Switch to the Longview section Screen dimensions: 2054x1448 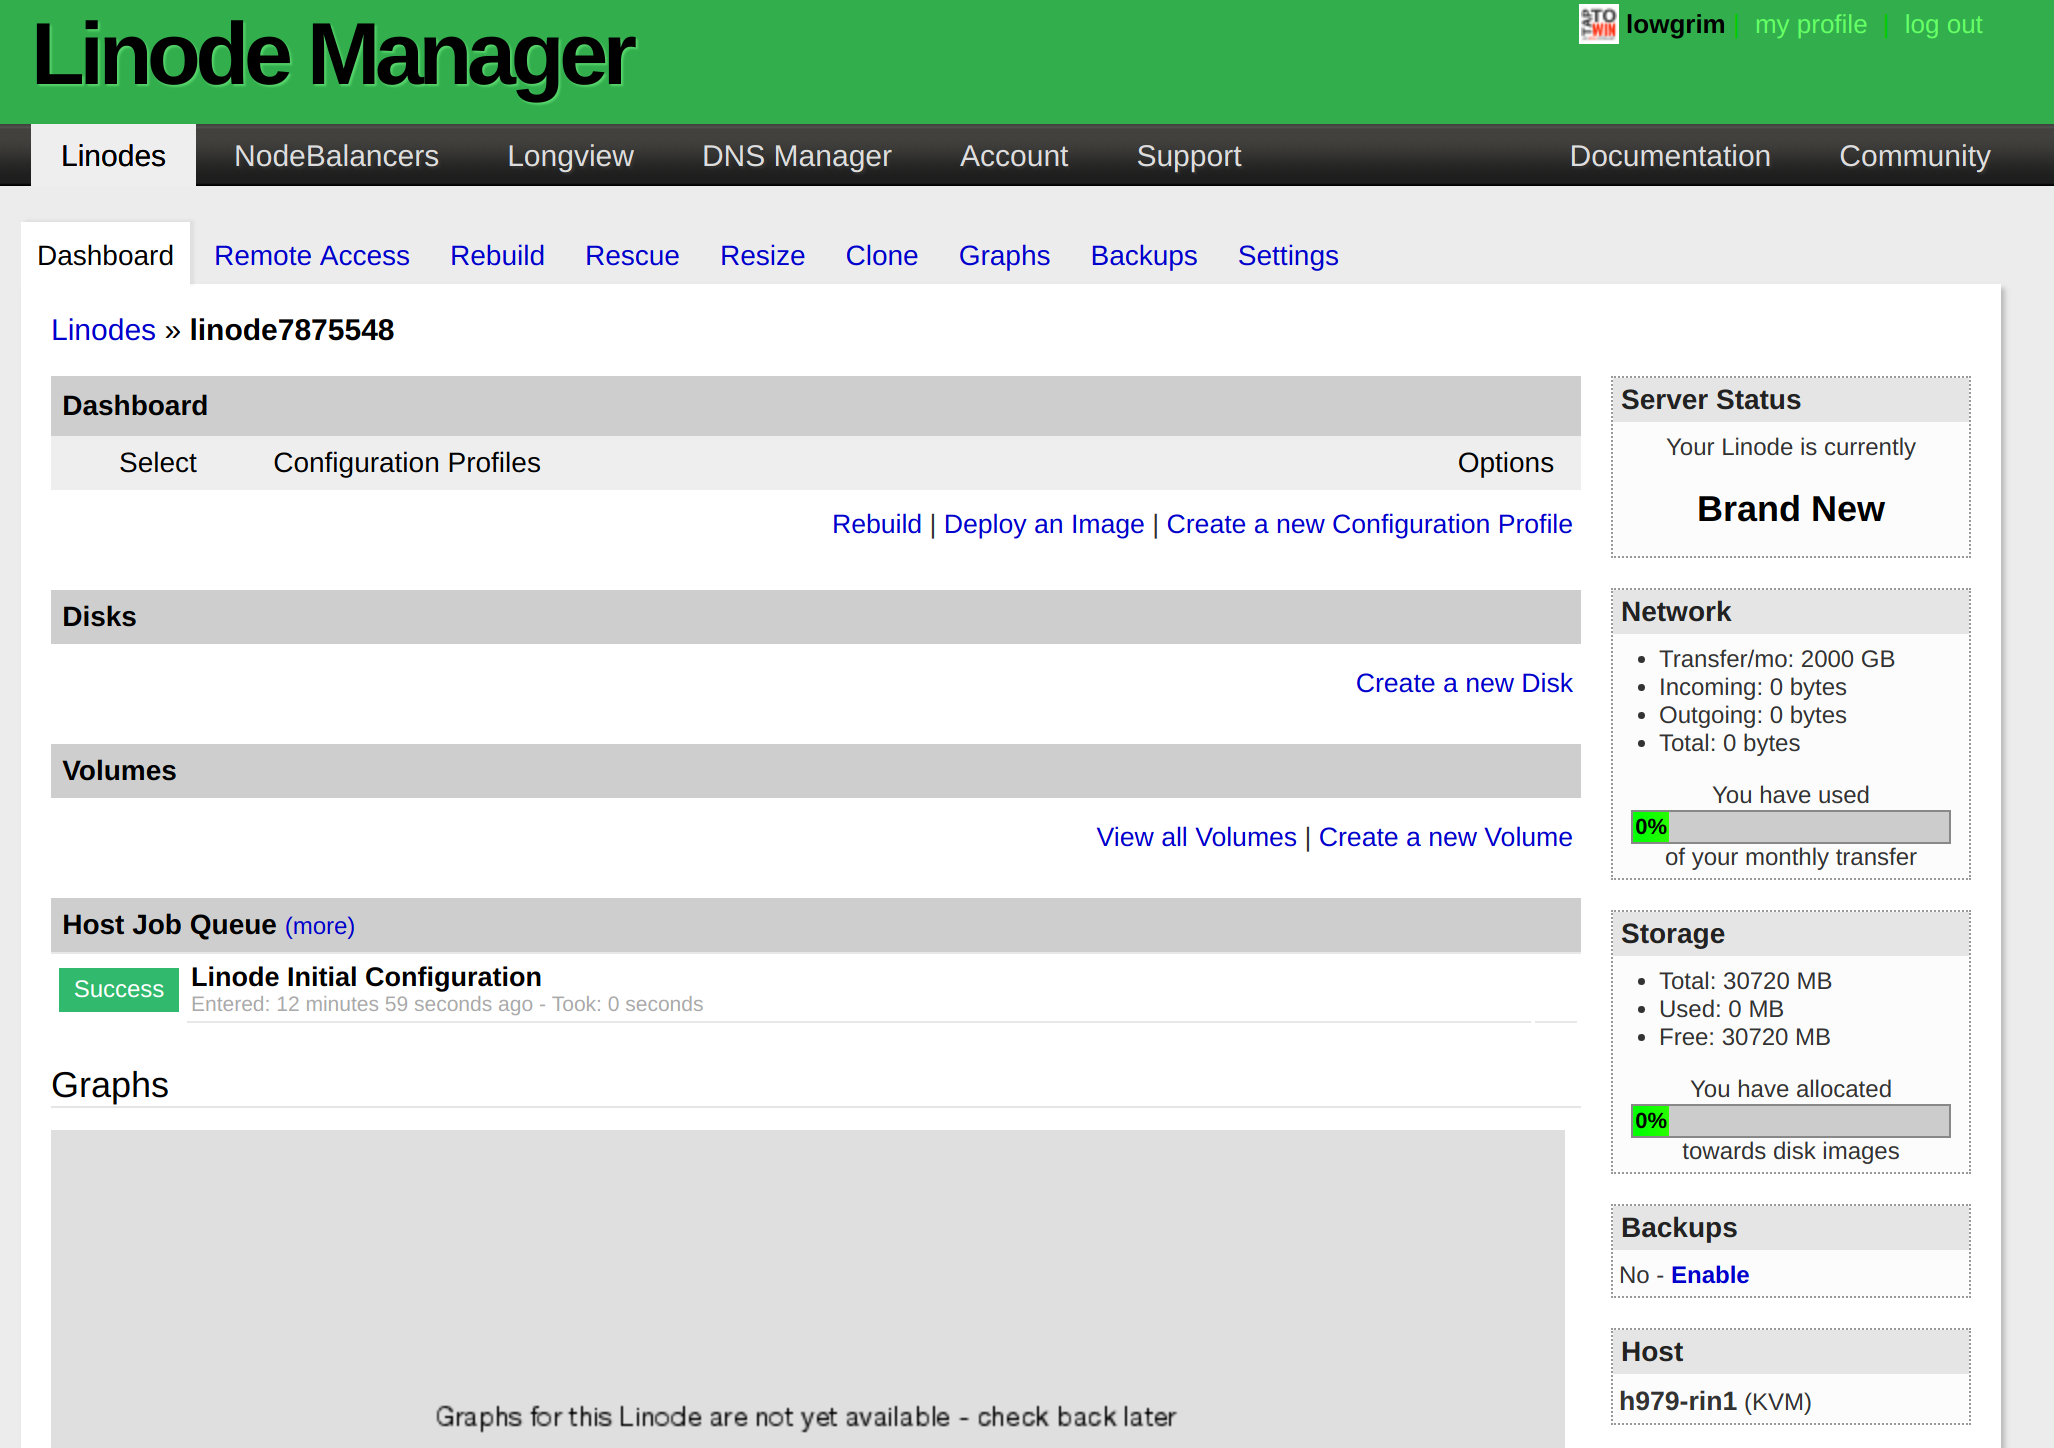(570, 156)
